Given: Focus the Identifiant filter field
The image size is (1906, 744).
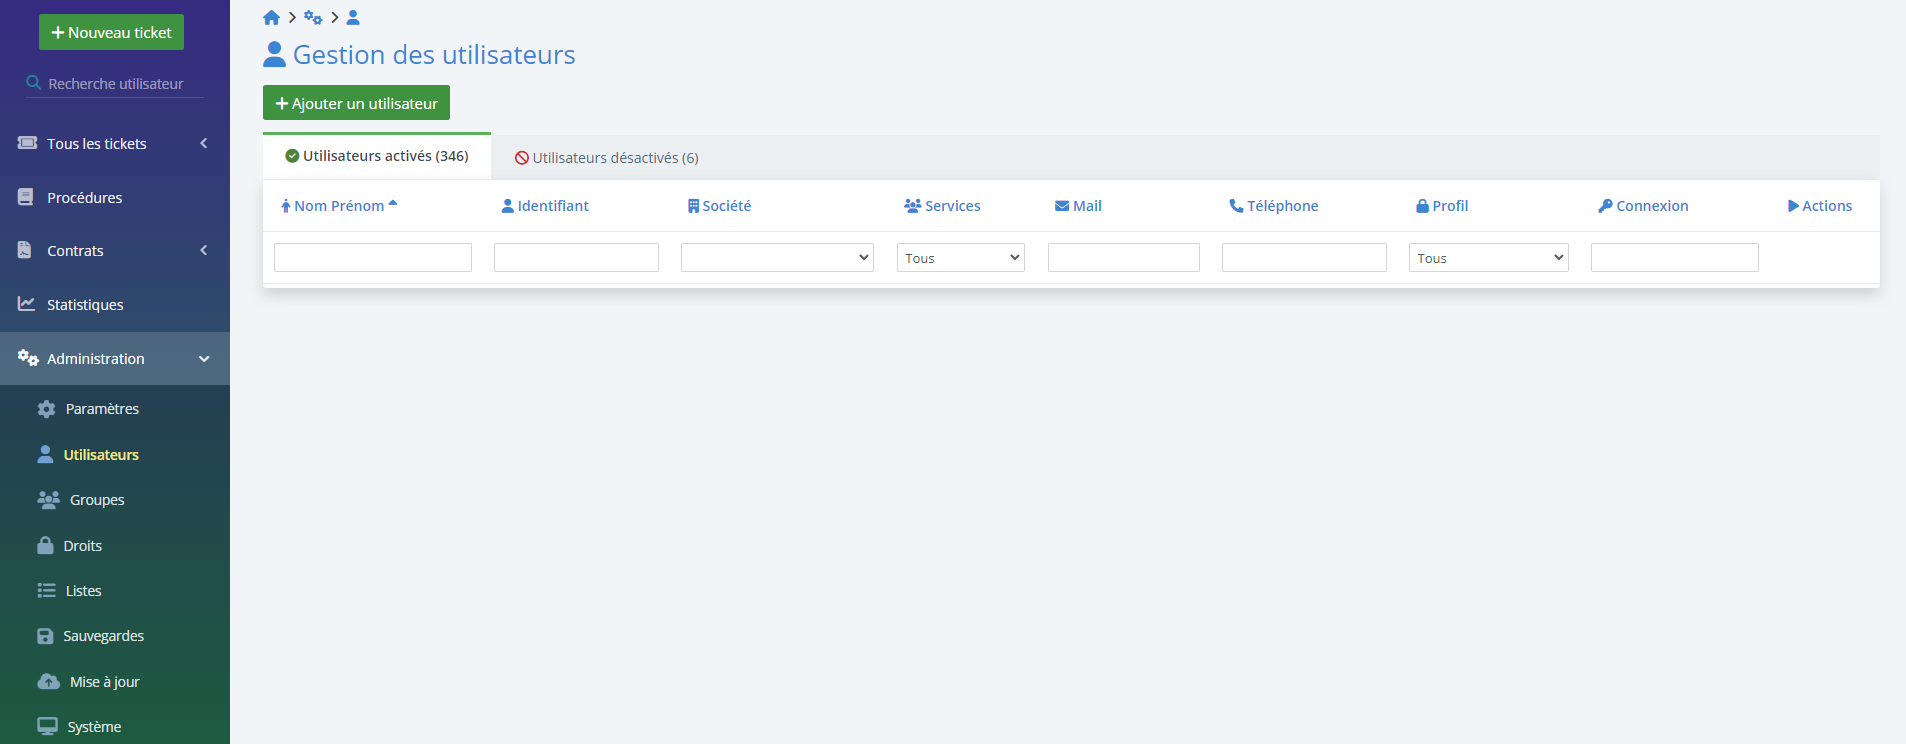Looking at the screenshot, I should 576,257.
